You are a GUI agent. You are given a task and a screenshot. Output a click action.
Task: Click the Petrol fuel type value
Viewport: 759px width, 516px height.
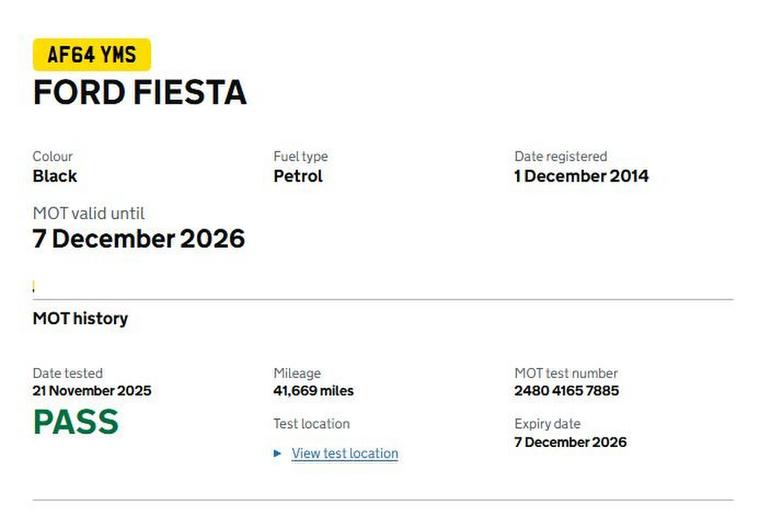298,176
